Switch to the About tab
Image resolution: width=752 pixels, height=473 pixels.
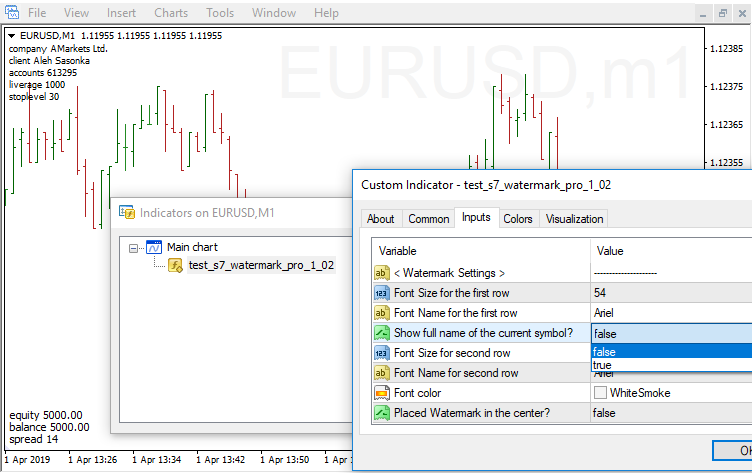coord(381,219)
